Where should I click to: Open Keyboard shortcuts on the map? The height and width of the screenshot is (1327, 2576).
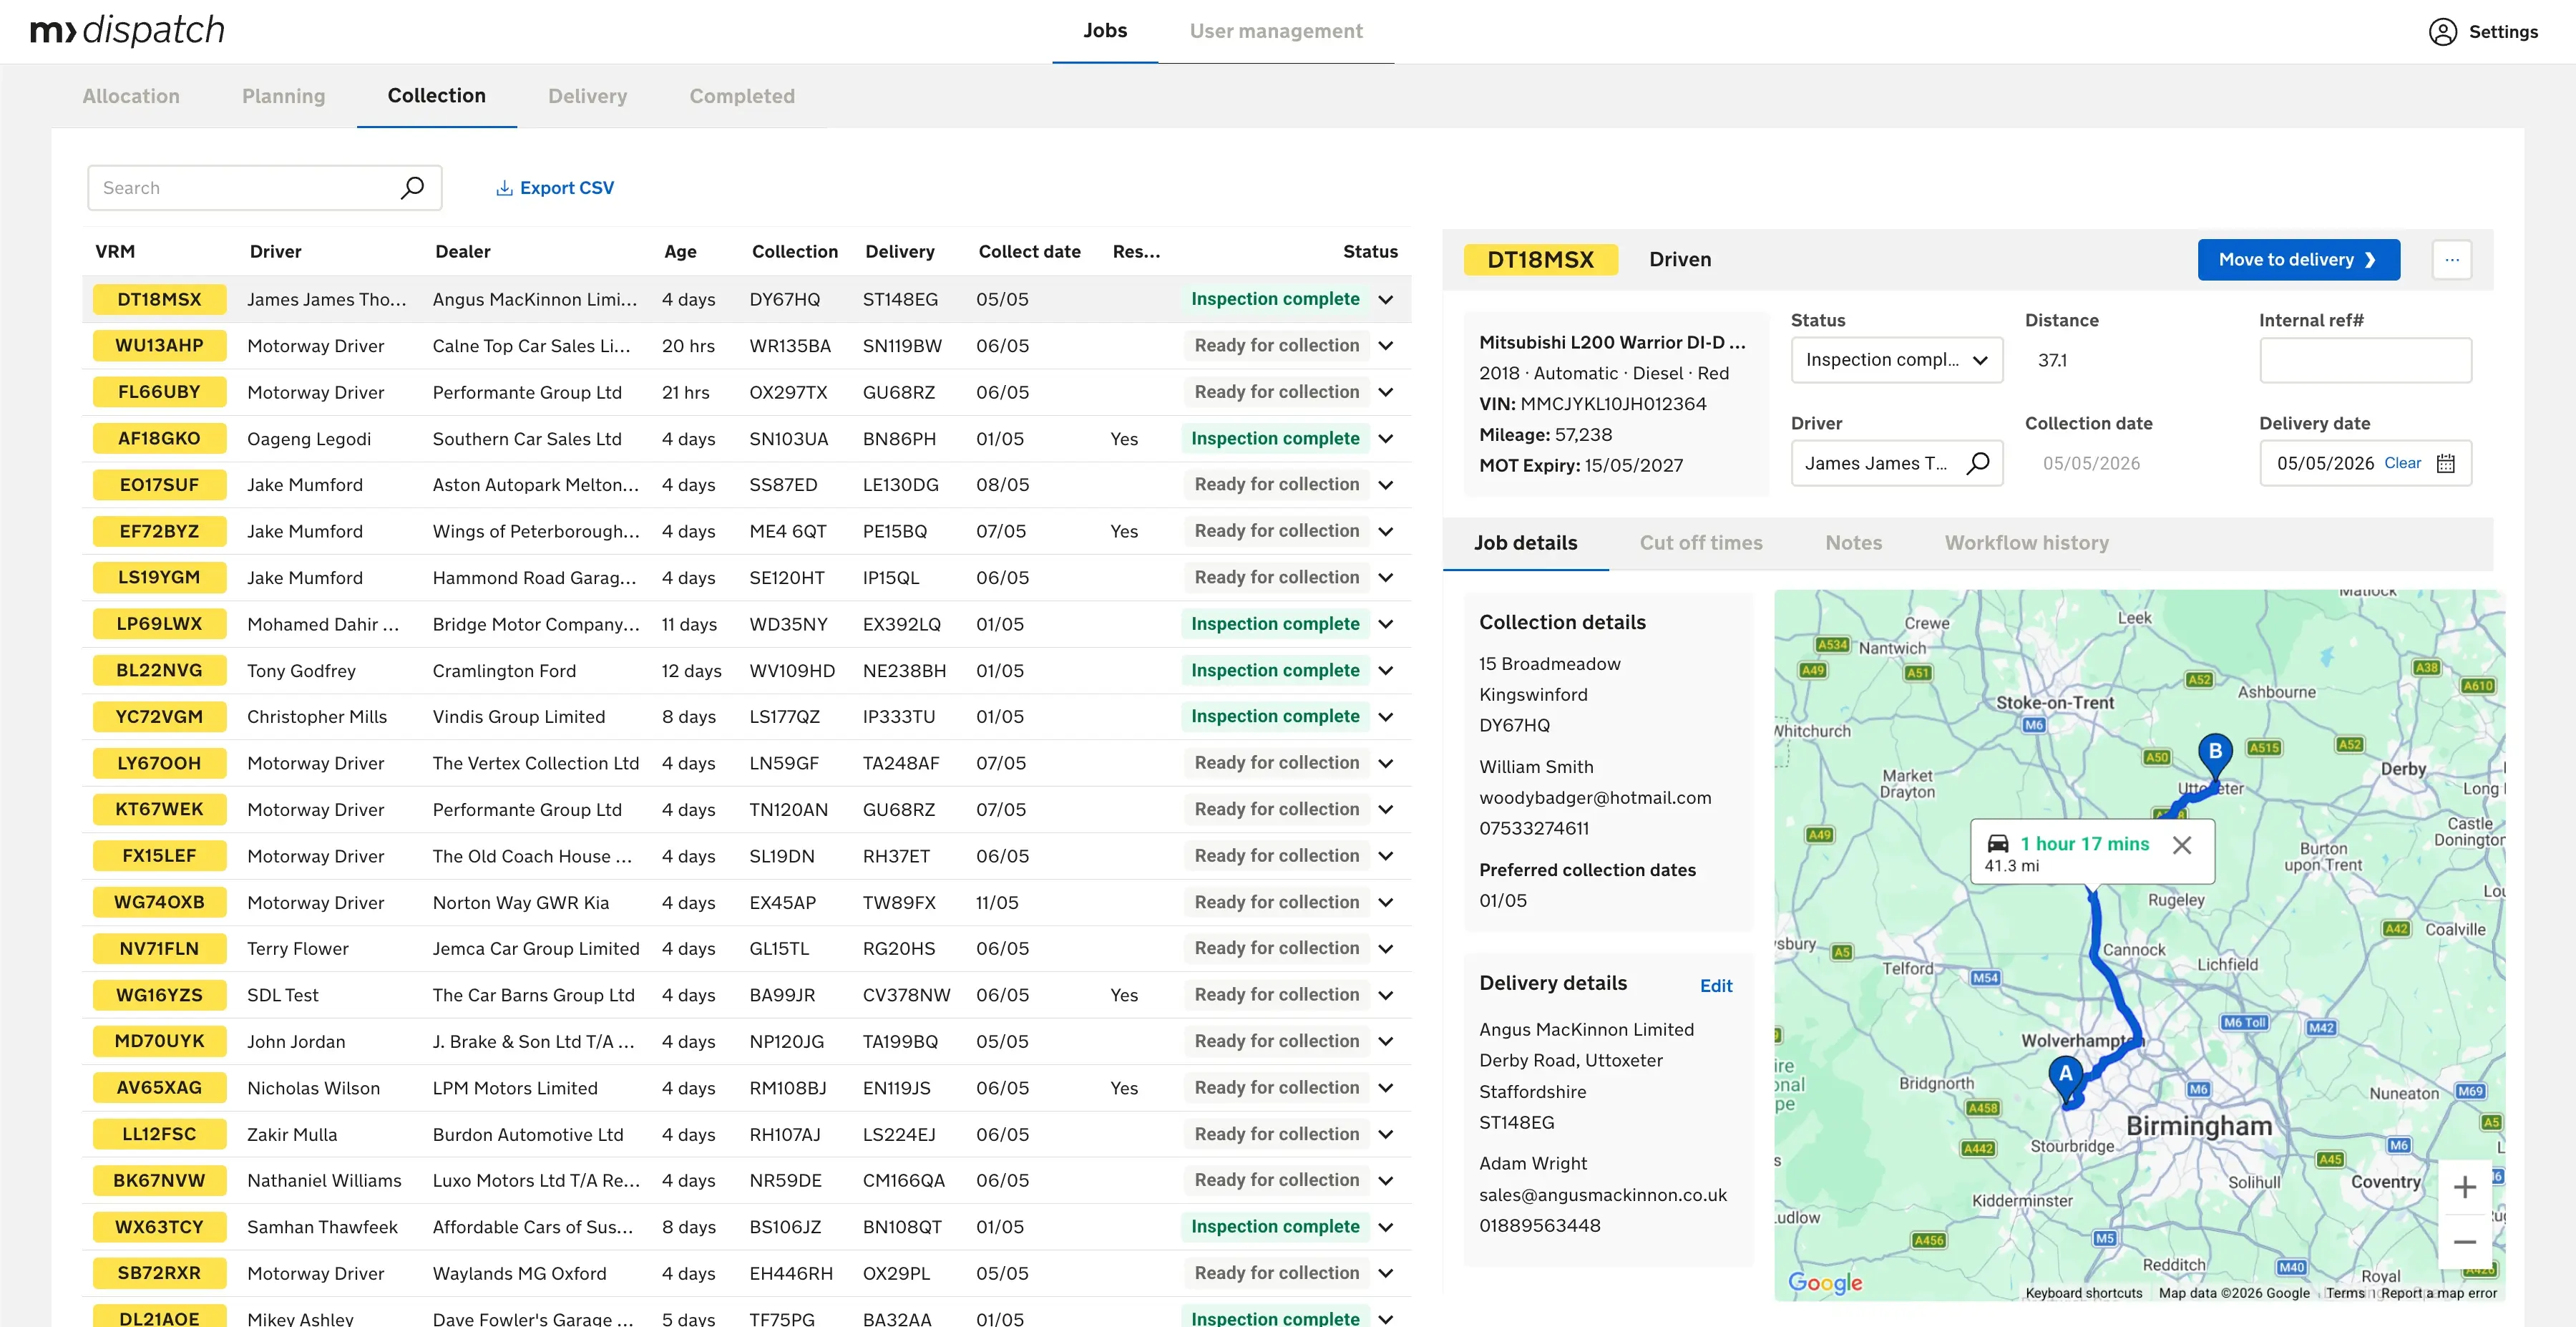tap(2084, 1293)
